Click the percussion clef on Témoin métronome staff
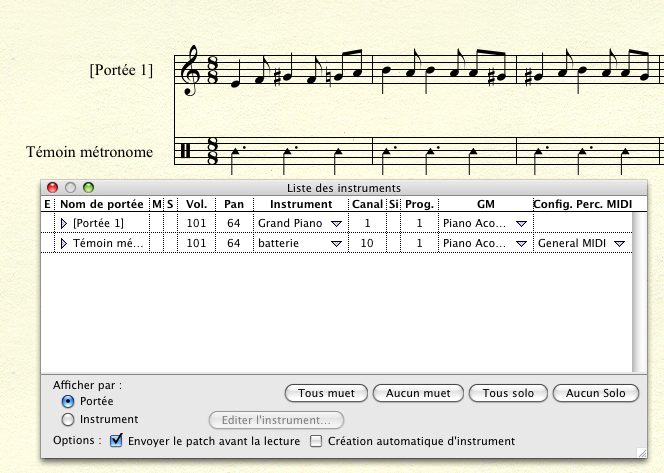664x473 pixels. (x=185, y=152)
